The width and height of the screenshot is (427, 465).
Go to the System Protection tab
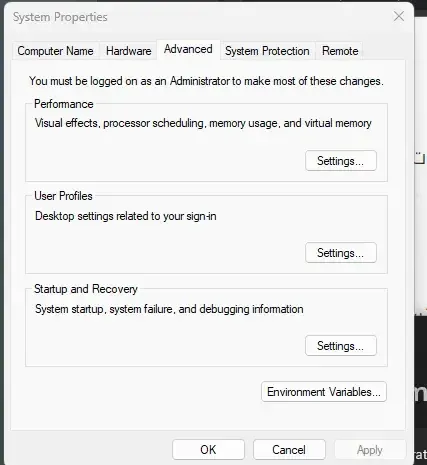click(x=267, y=51)
